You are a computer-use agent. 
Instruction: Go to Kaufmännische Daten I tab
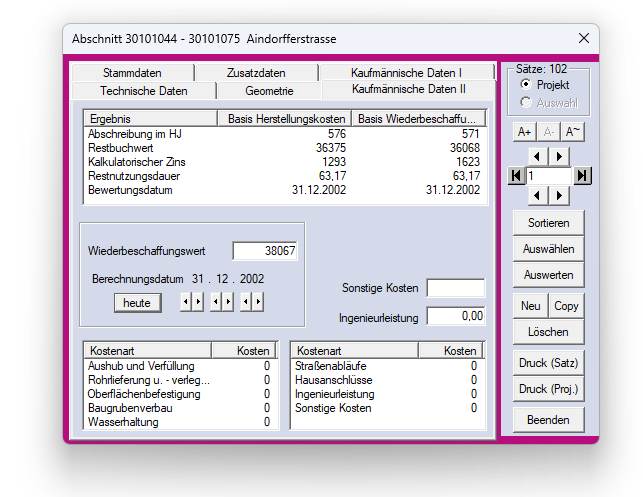pyautogui.click(x=406, y=73)
